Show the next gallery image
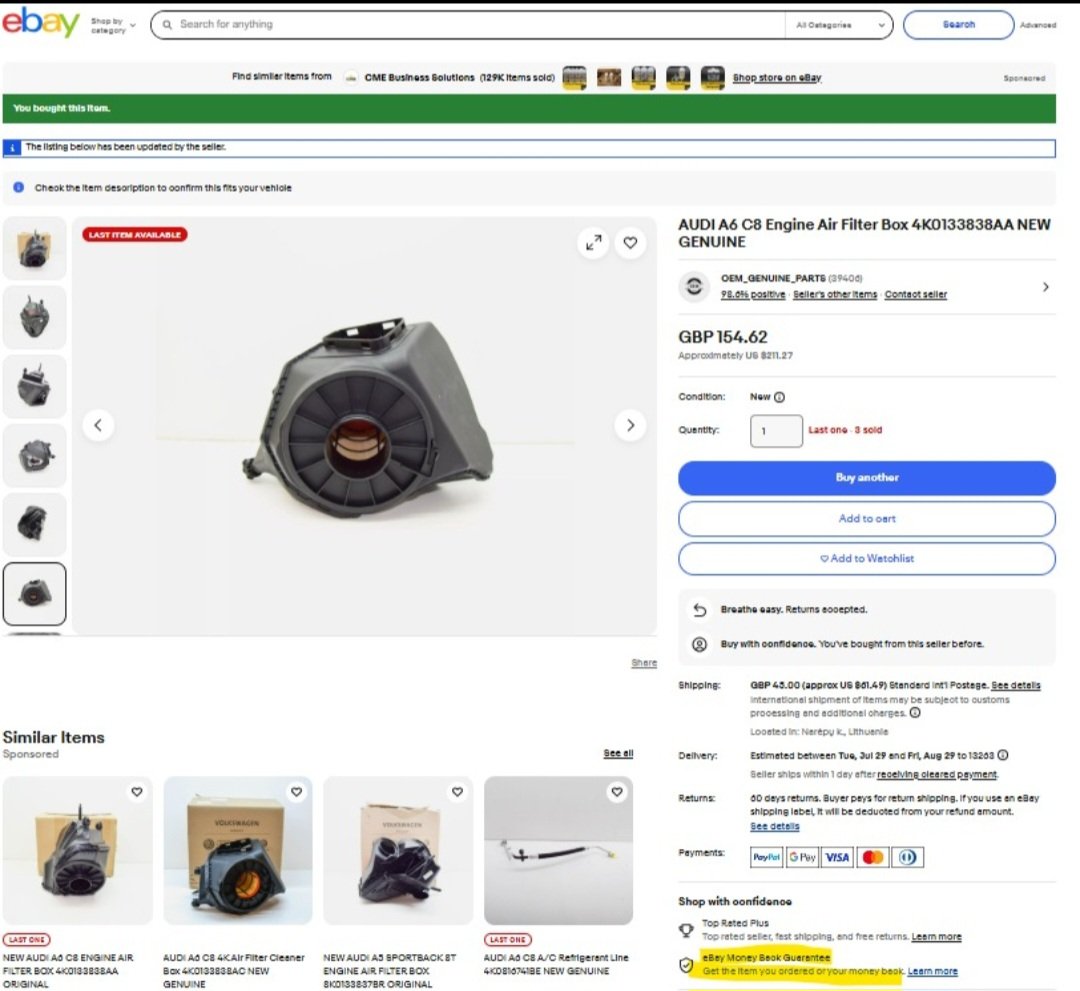 point(630,425)
